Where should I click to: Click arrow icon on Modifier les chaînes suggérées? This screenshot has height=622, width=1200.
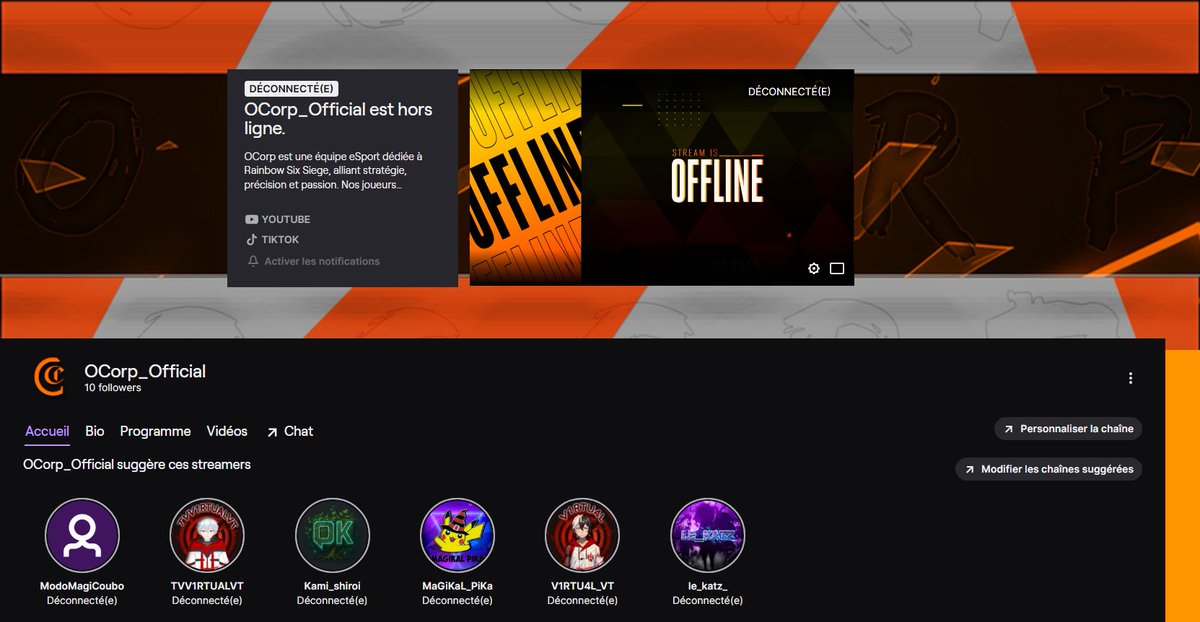coord(969,469)
